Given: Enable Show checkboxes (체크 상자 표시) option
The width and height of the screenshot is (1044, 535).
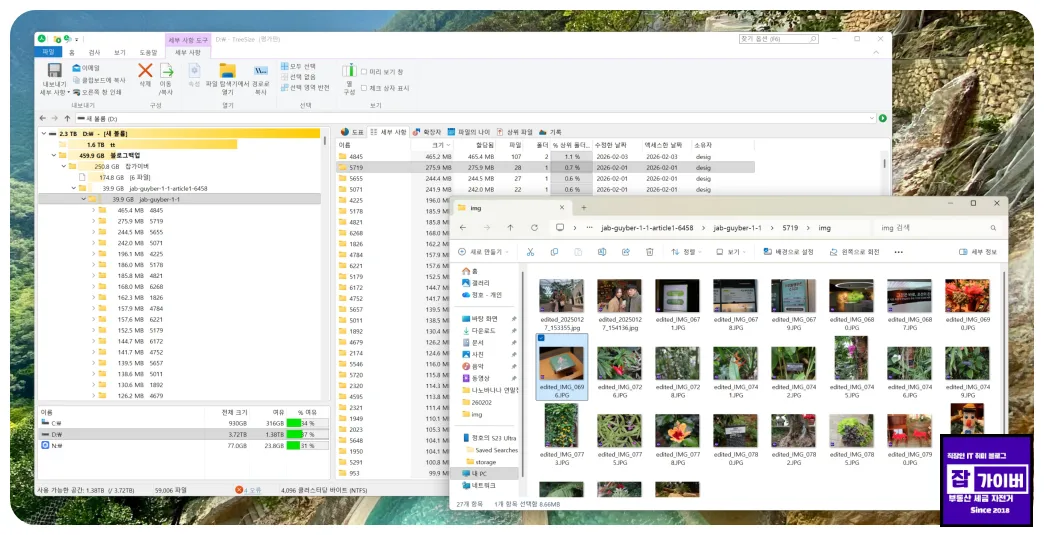Looking at the screenshot, I should point(364,88).
